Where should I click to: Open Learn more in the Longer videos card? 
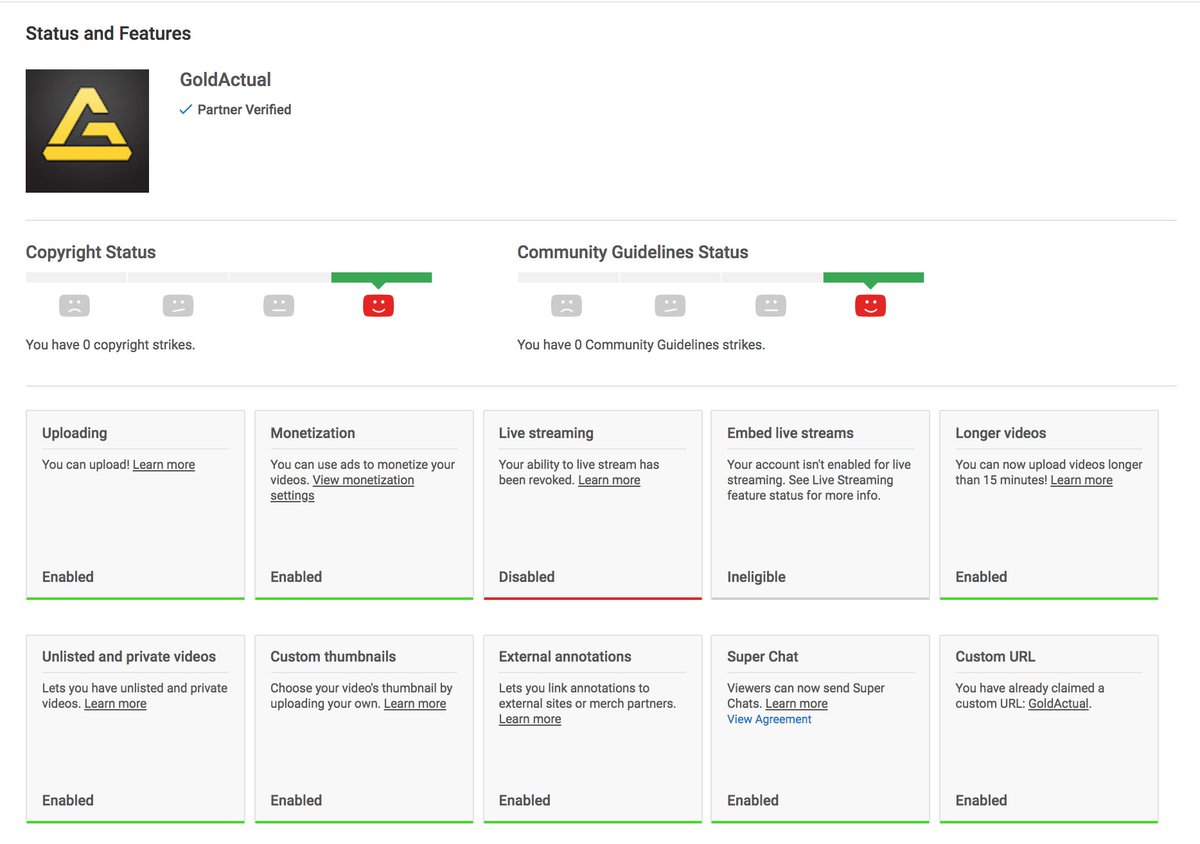pos(1081,481)
